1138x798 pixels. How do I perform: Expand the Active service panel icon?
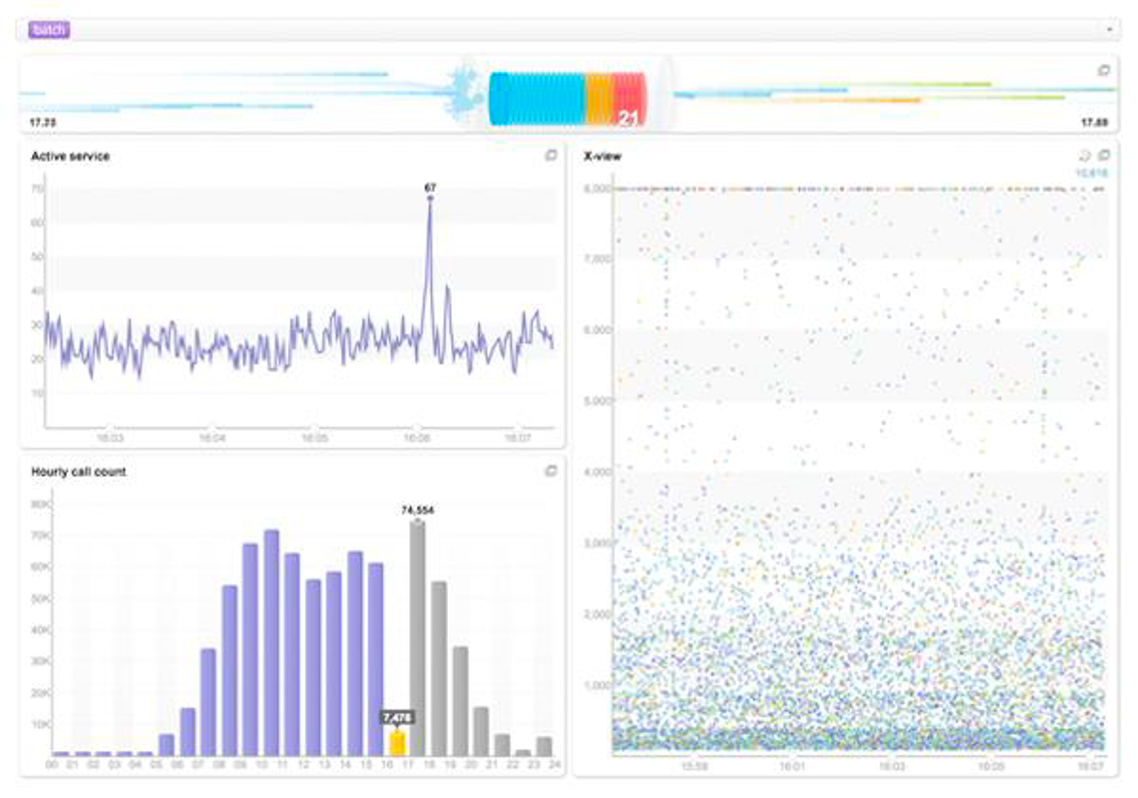[551, 155]
